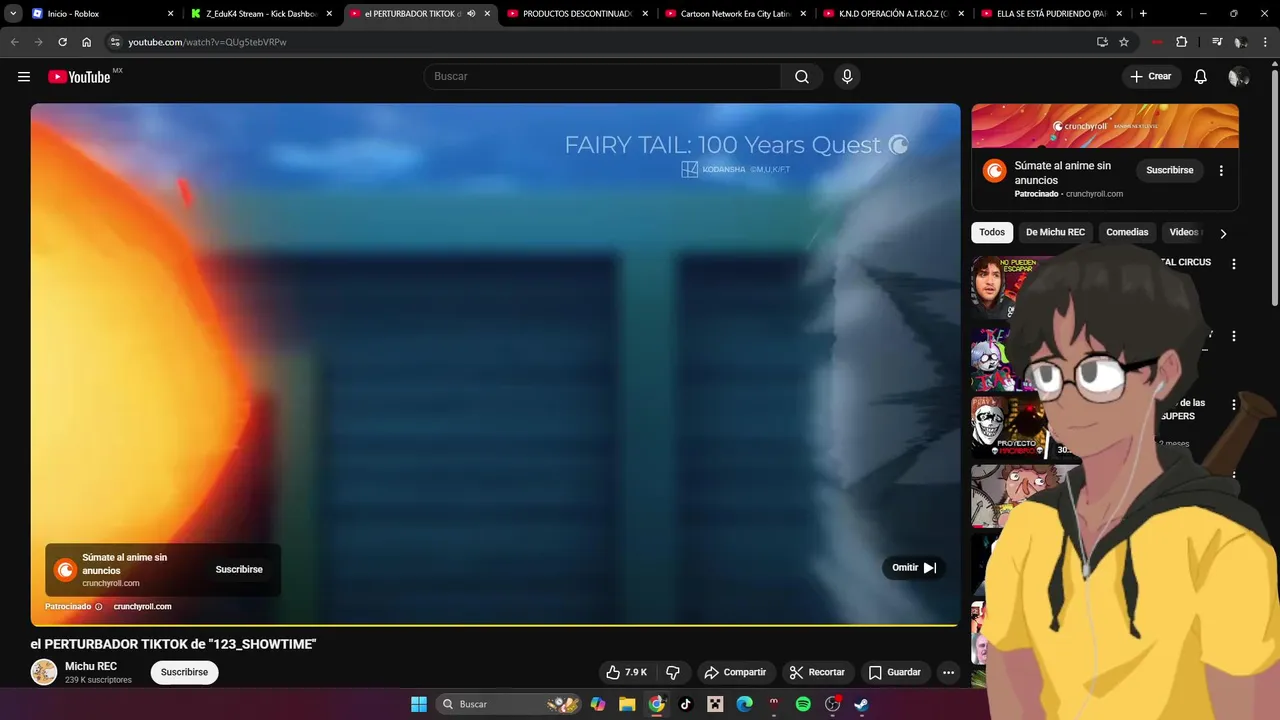Select the Todos filter chip
Screen dimensions: 1280x720
pos(992,232)
